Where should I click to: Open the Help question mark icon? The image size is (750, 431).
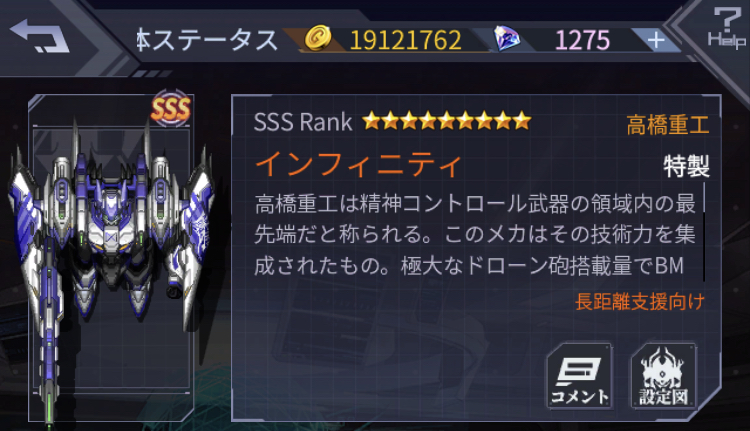coord(727,27)
